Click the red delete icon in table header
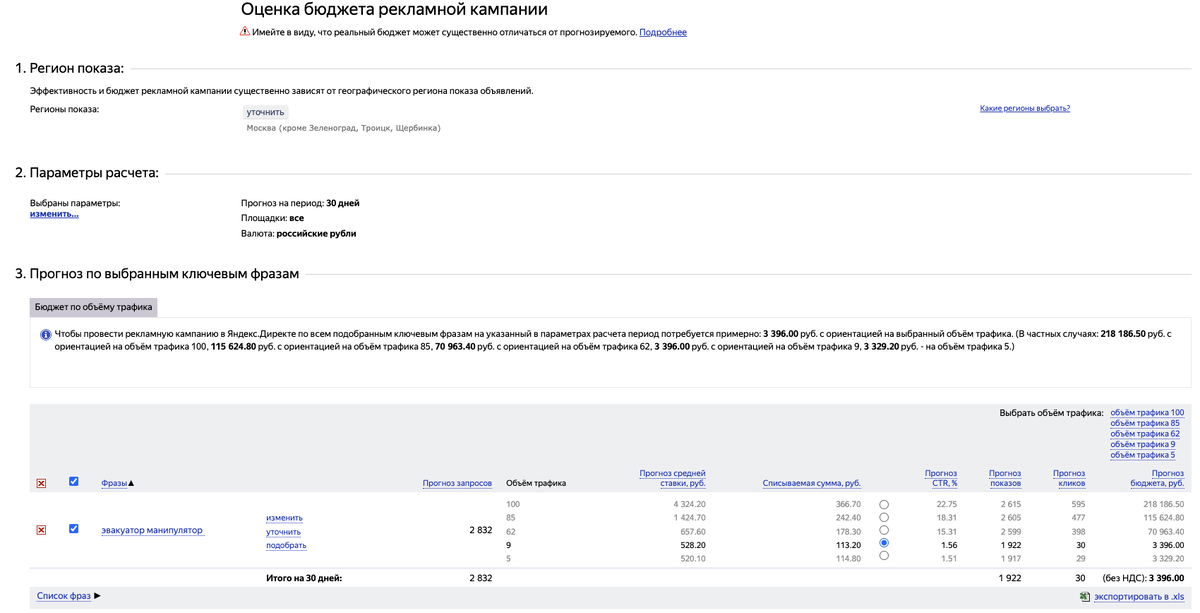The height and width of the screenshot is (613, 1200). (41, 483)
